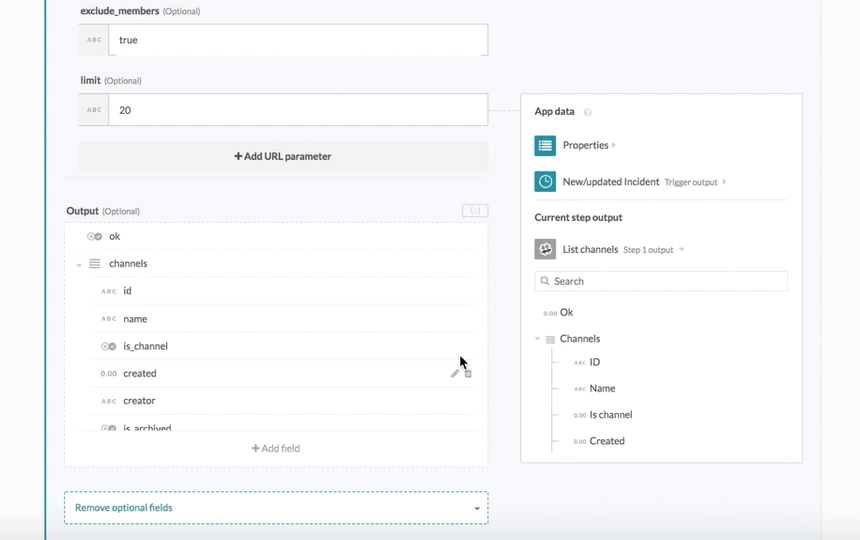Viewport: 860px width, 540px height.
Task: Click the New/updated Incident clock icon
Action: (x=545, y=181)
